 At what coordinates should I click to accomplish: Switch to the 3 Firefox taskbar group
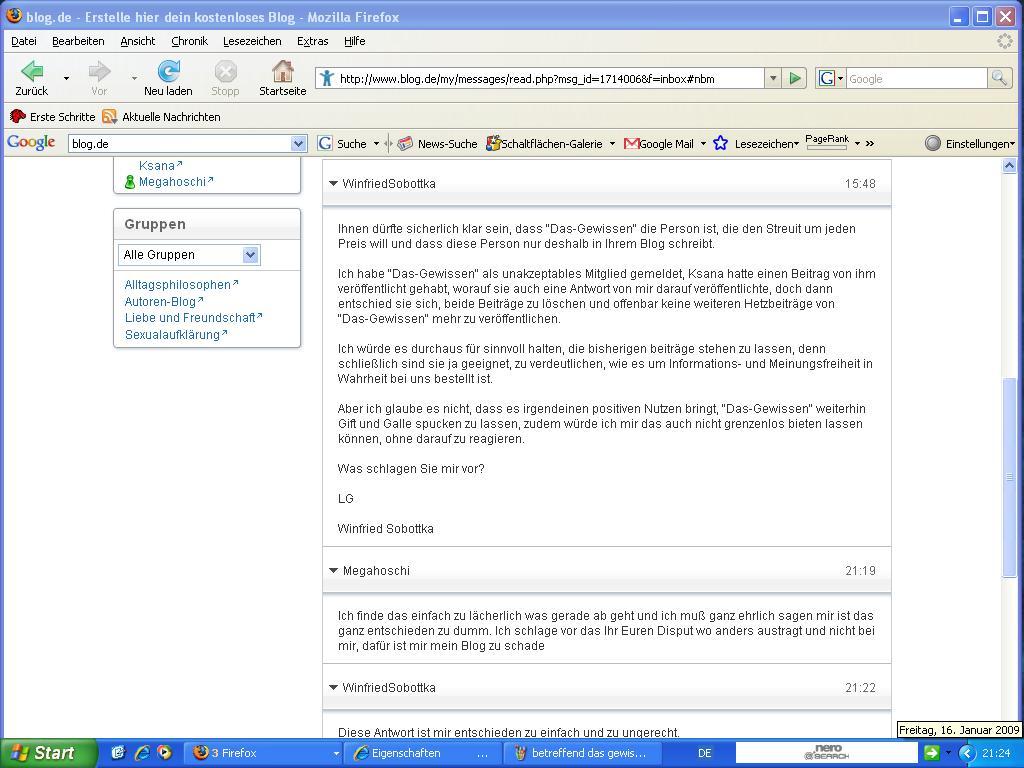pos(264,753)
